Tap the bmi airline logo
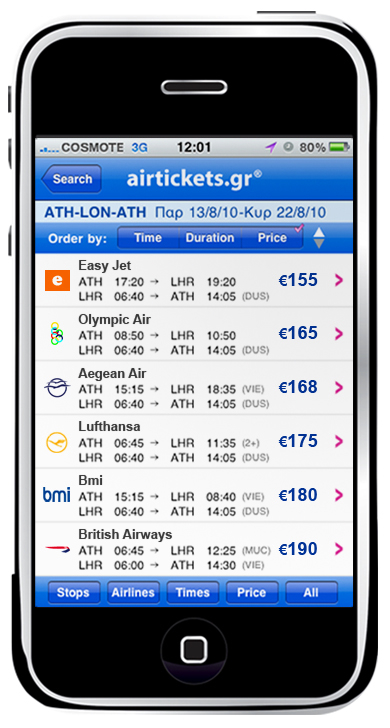390x728 pixels. (56, 494)
